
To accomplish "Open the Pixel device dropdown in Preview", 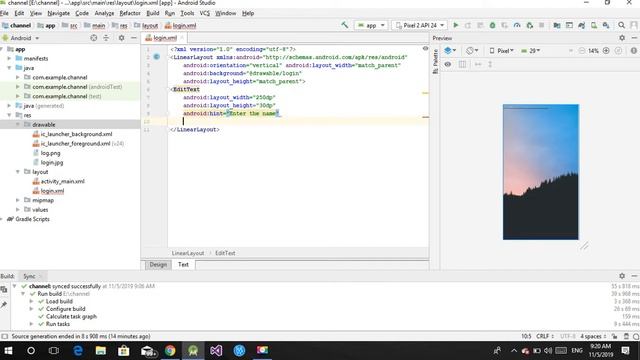I will (x=502, y=51).
